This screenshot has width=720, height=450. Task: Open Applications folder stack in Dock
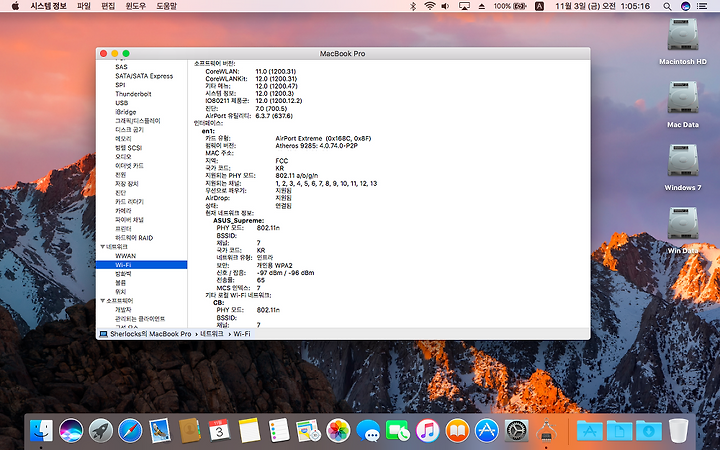click(x=590, y=431)
